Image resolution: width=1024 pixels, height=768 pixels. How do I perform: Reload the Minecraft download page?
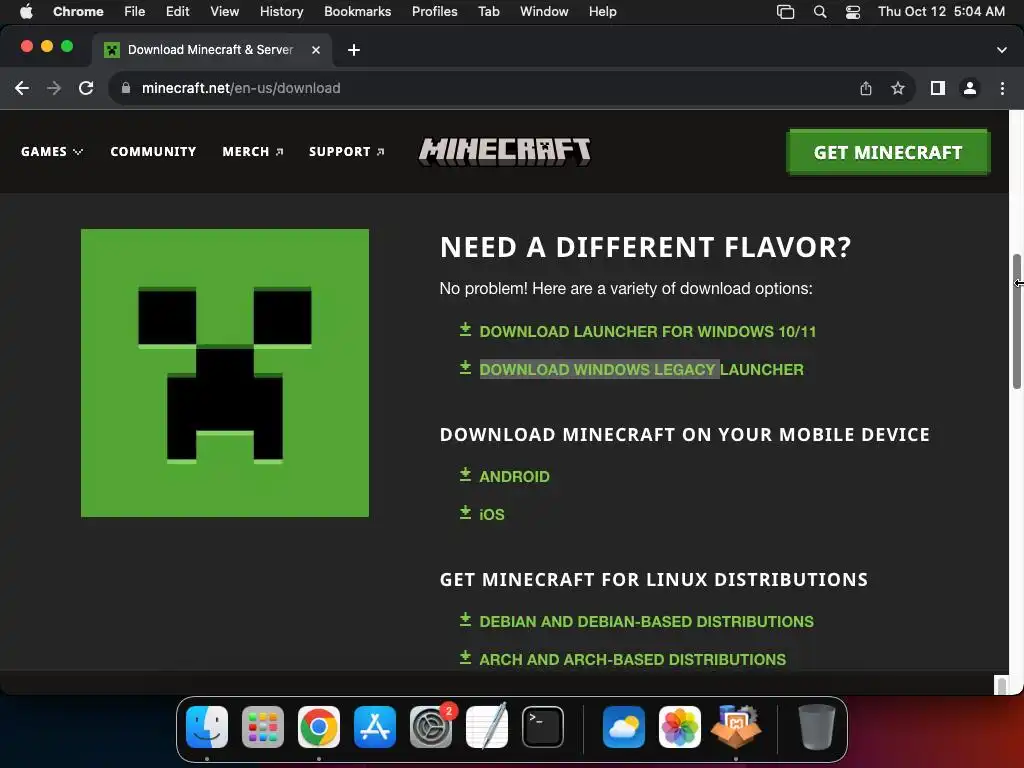86,88
